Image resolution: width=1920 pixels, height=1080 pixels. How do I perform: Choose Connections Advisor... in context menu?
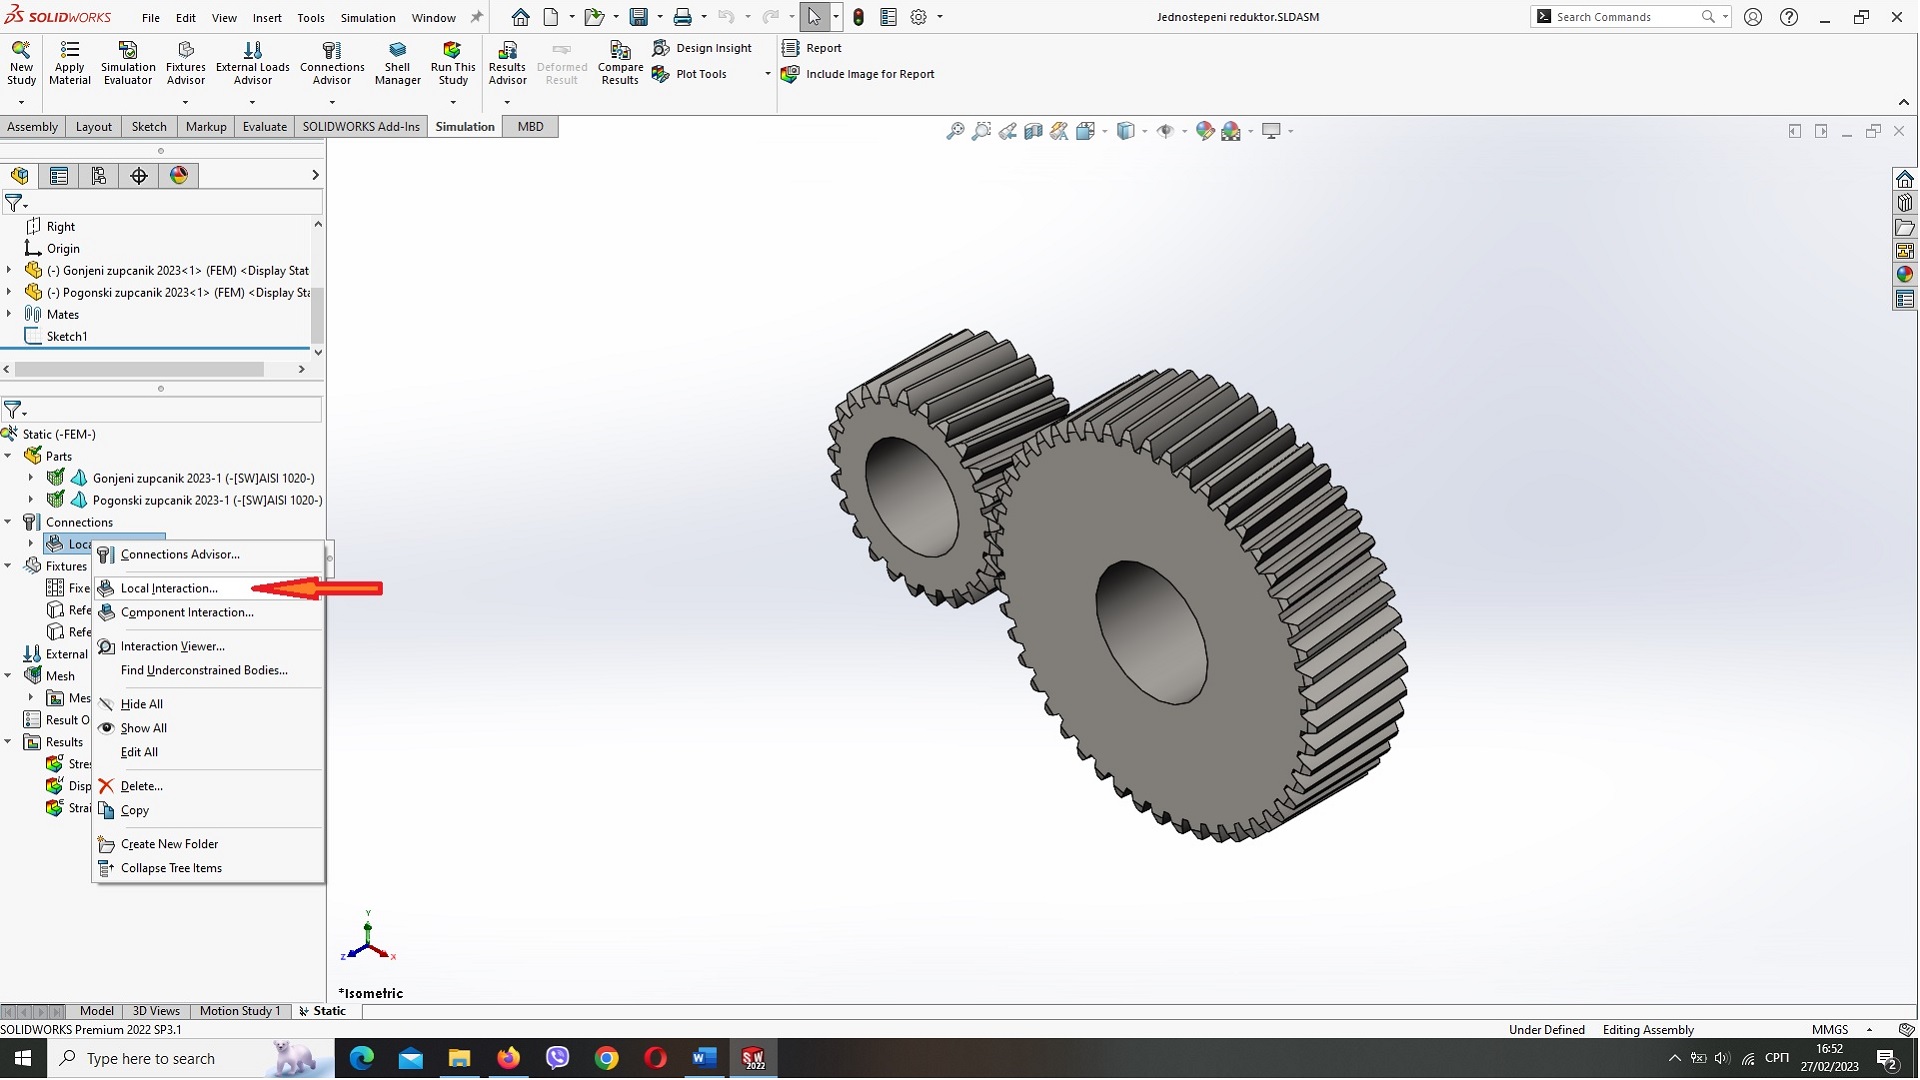pos(208,555)
